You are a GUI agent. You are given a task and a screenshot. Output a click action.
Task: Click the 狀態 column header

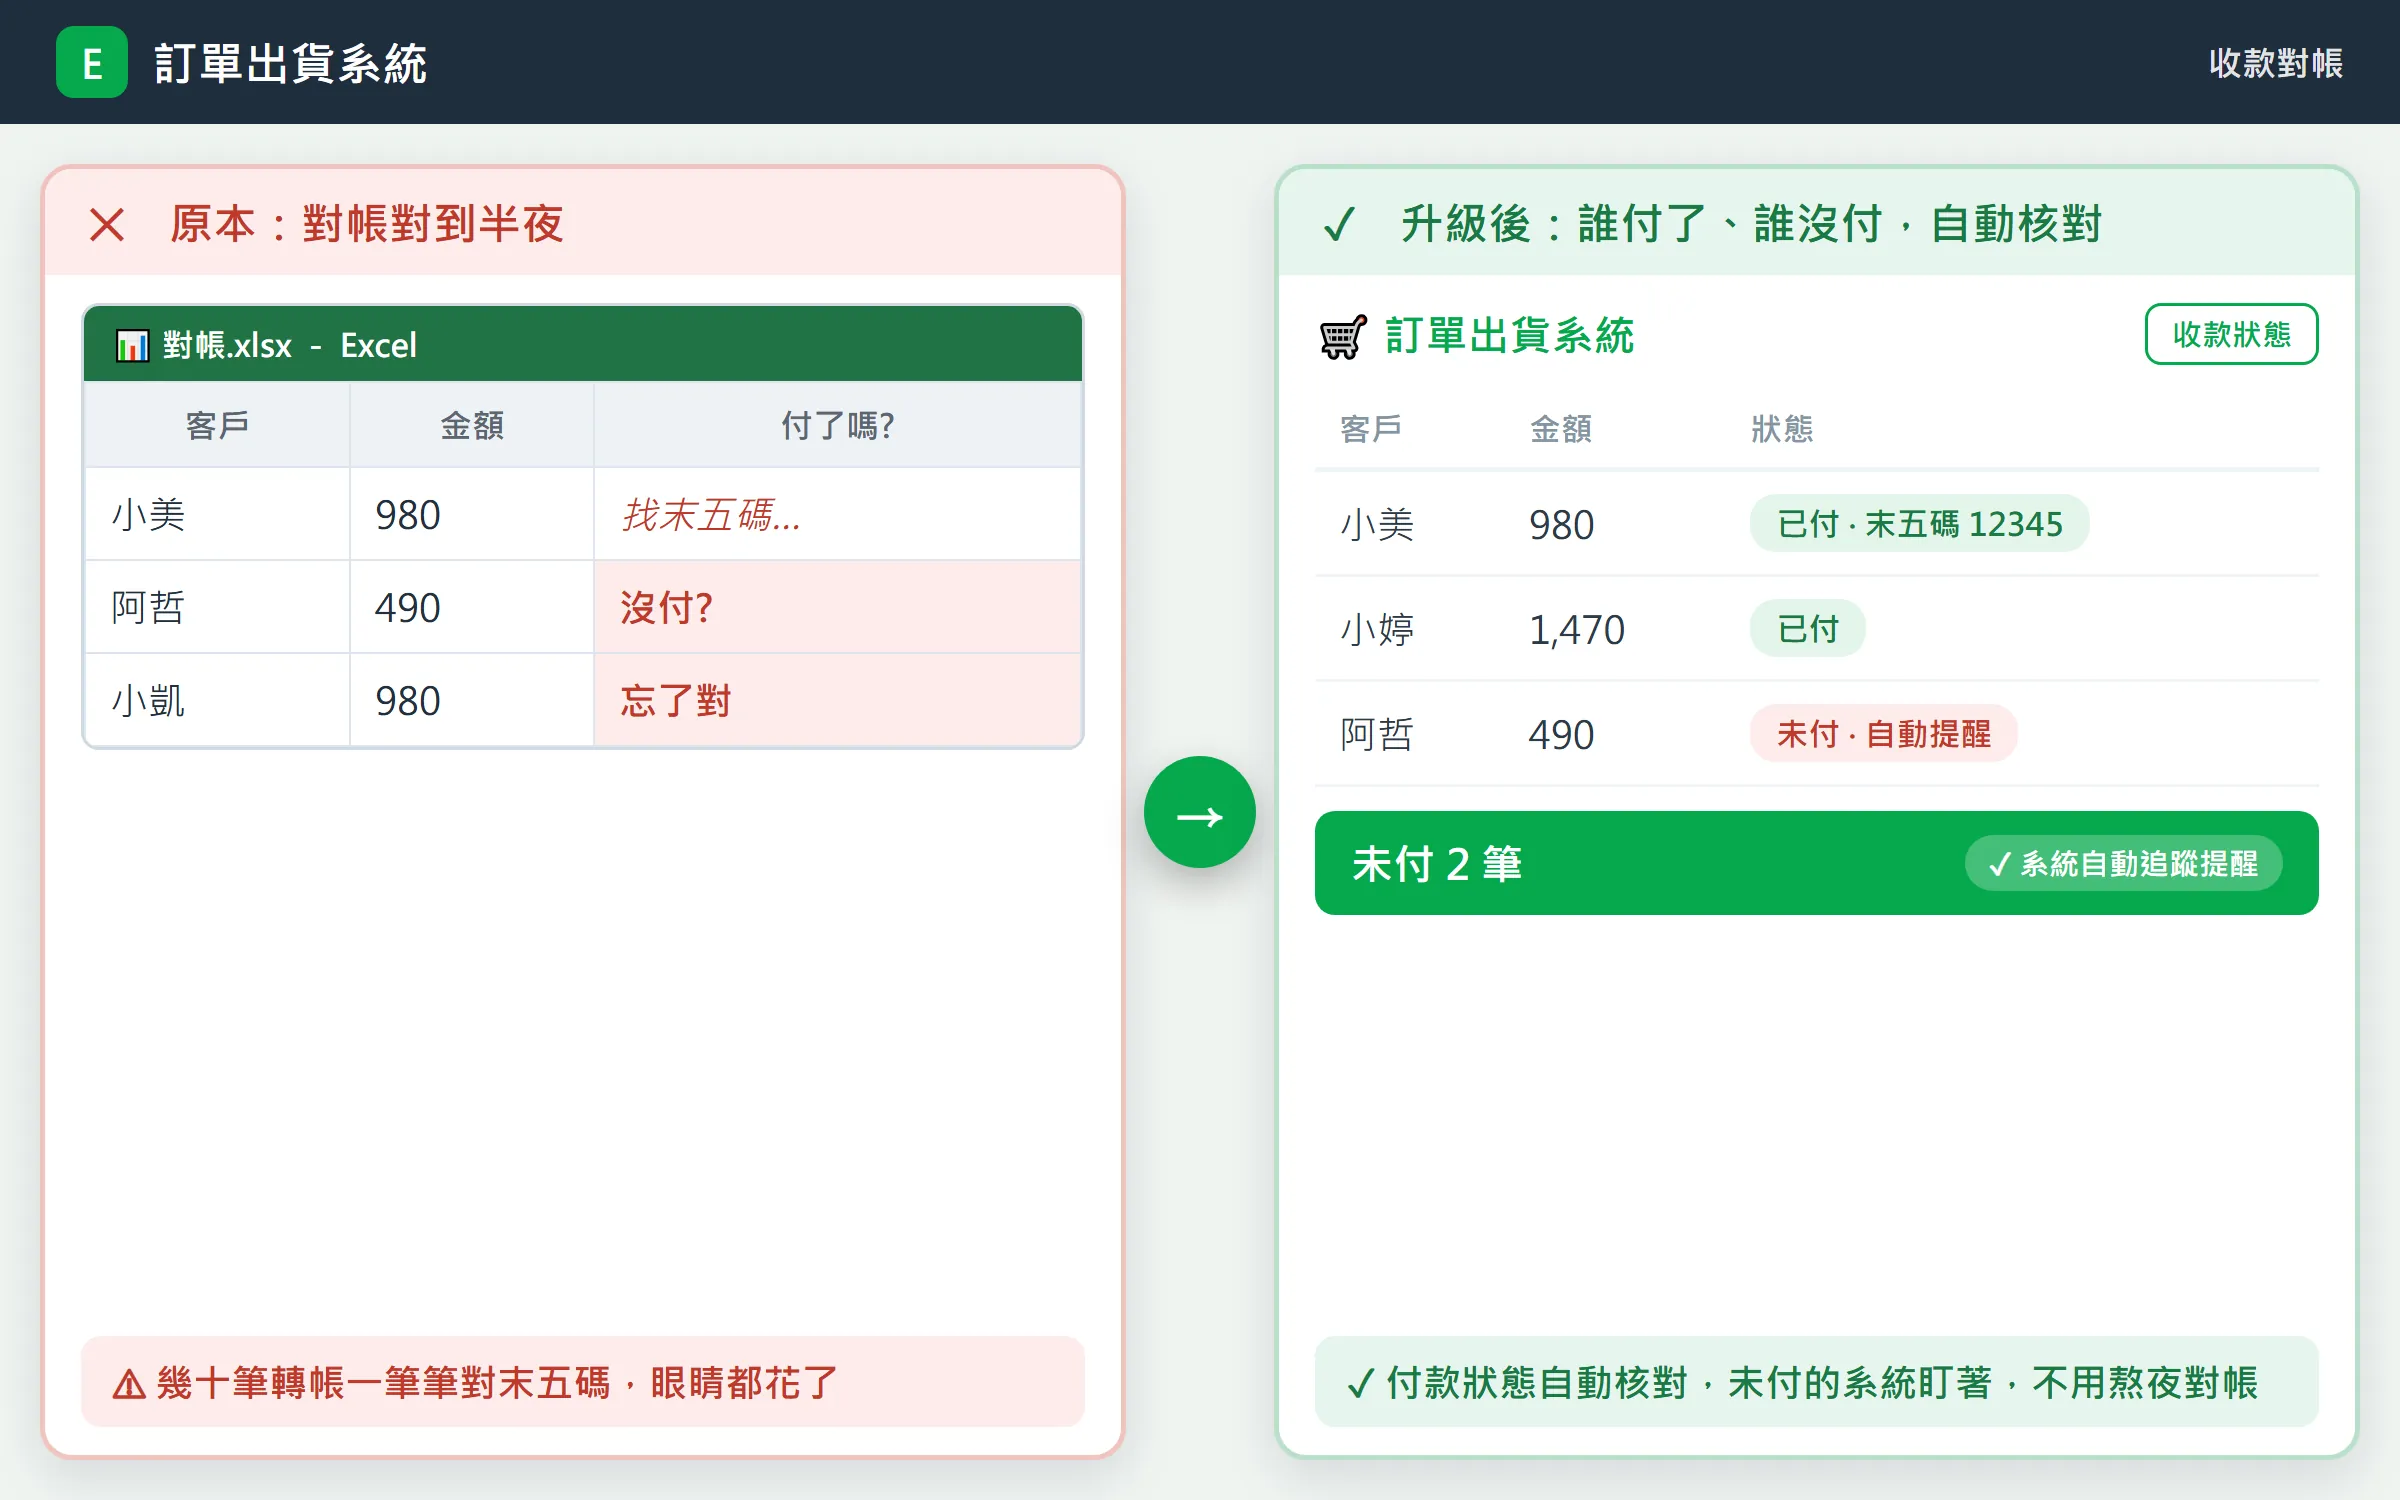click(1781, 429)
